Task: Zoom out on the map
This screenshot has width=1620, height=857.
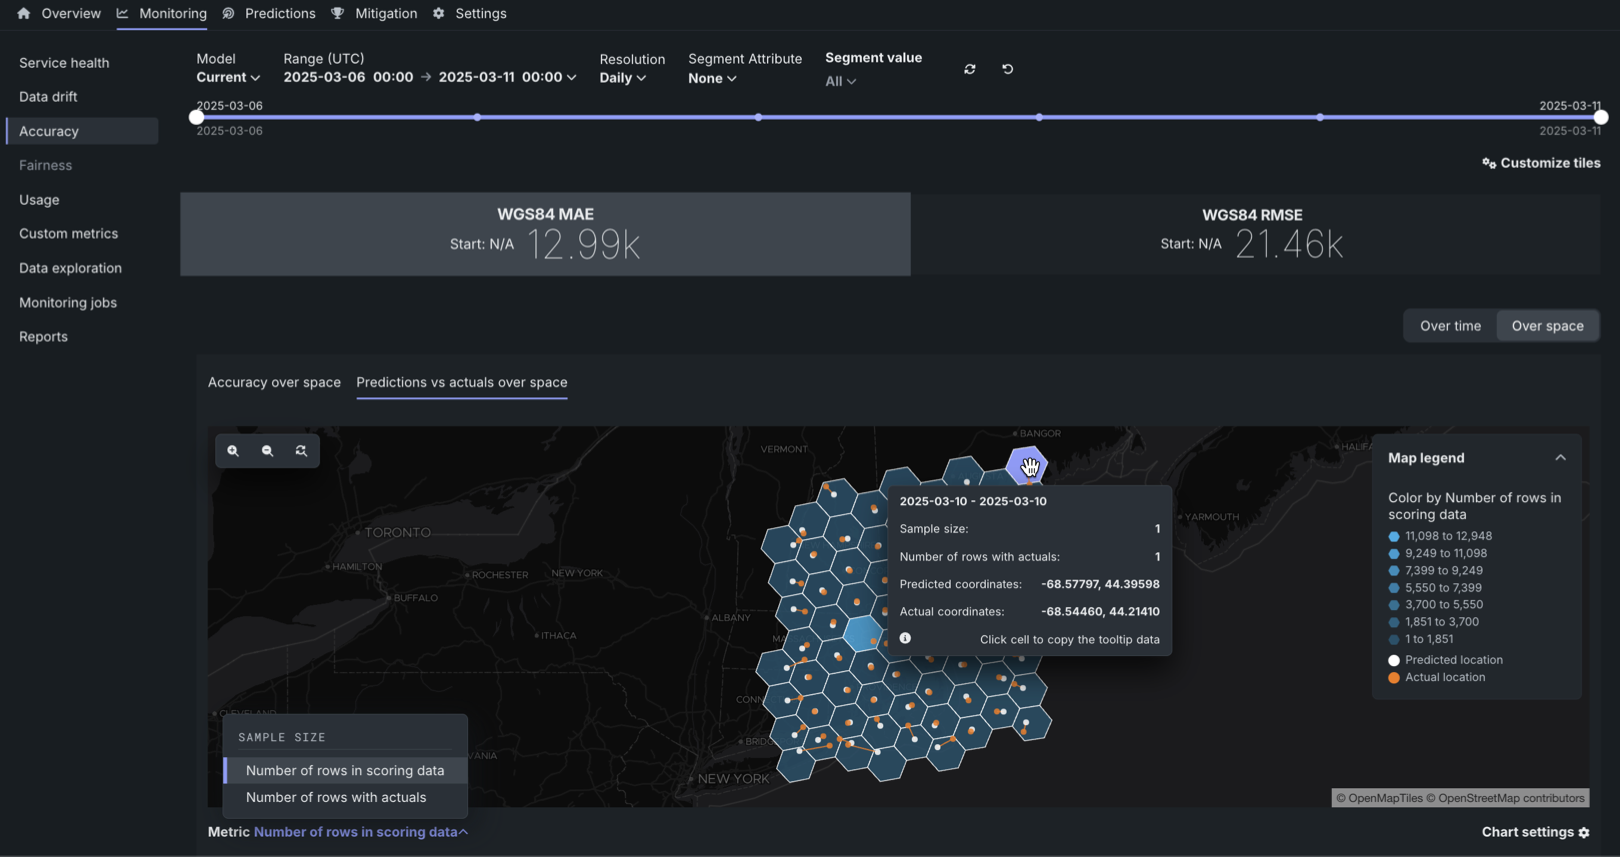Action: pos(267,451)
